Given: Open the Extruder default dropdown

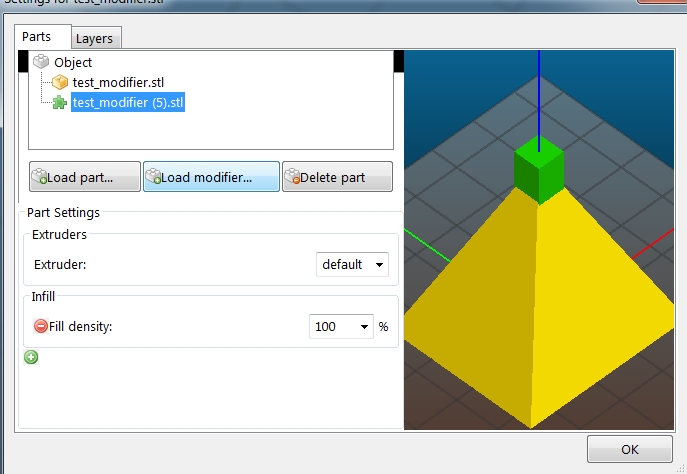Looking at the screenshot, I should [353, 265].
